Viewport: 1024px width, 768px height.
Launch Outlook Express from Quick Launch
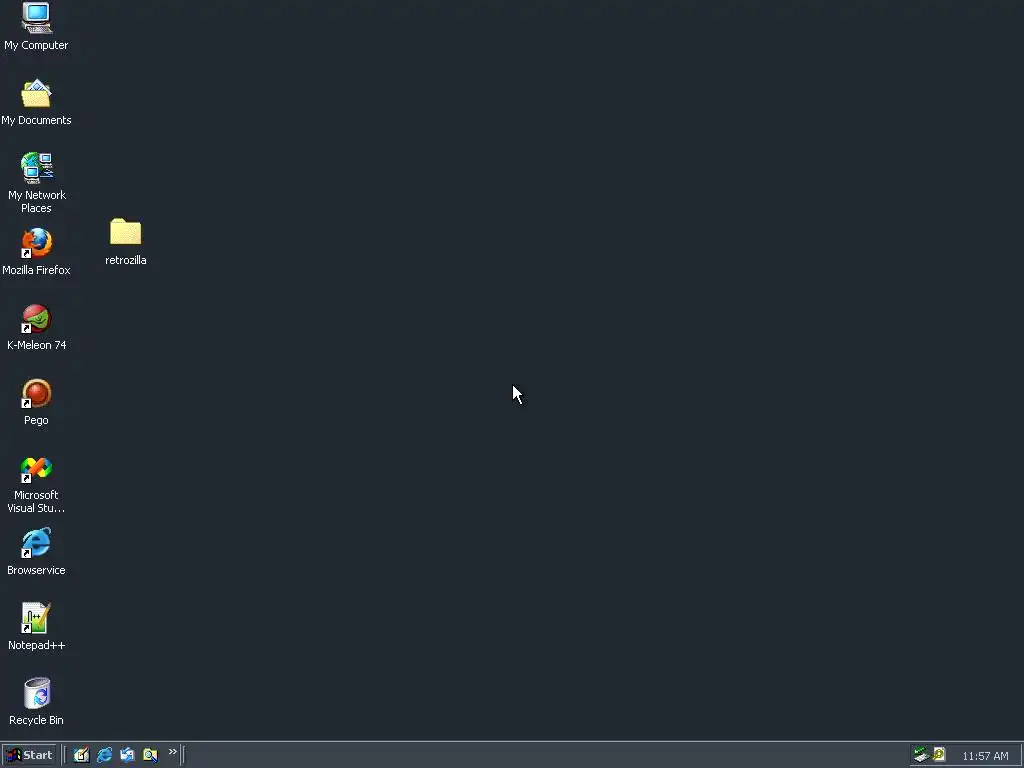point(127,755)
